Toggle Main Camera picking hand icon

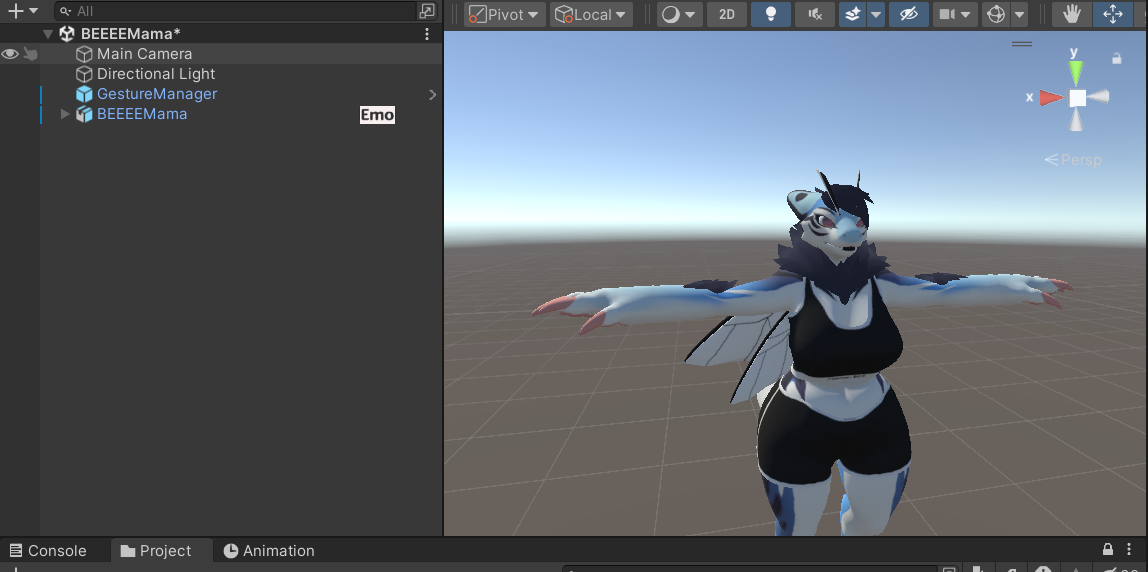click(x=30, y=53)
